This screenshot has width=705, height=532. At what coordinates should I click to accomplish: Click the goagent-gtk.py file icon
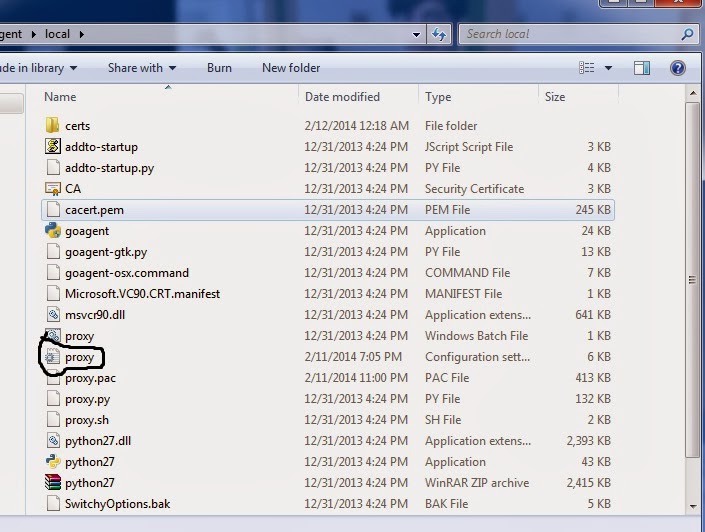click(53, 252)
